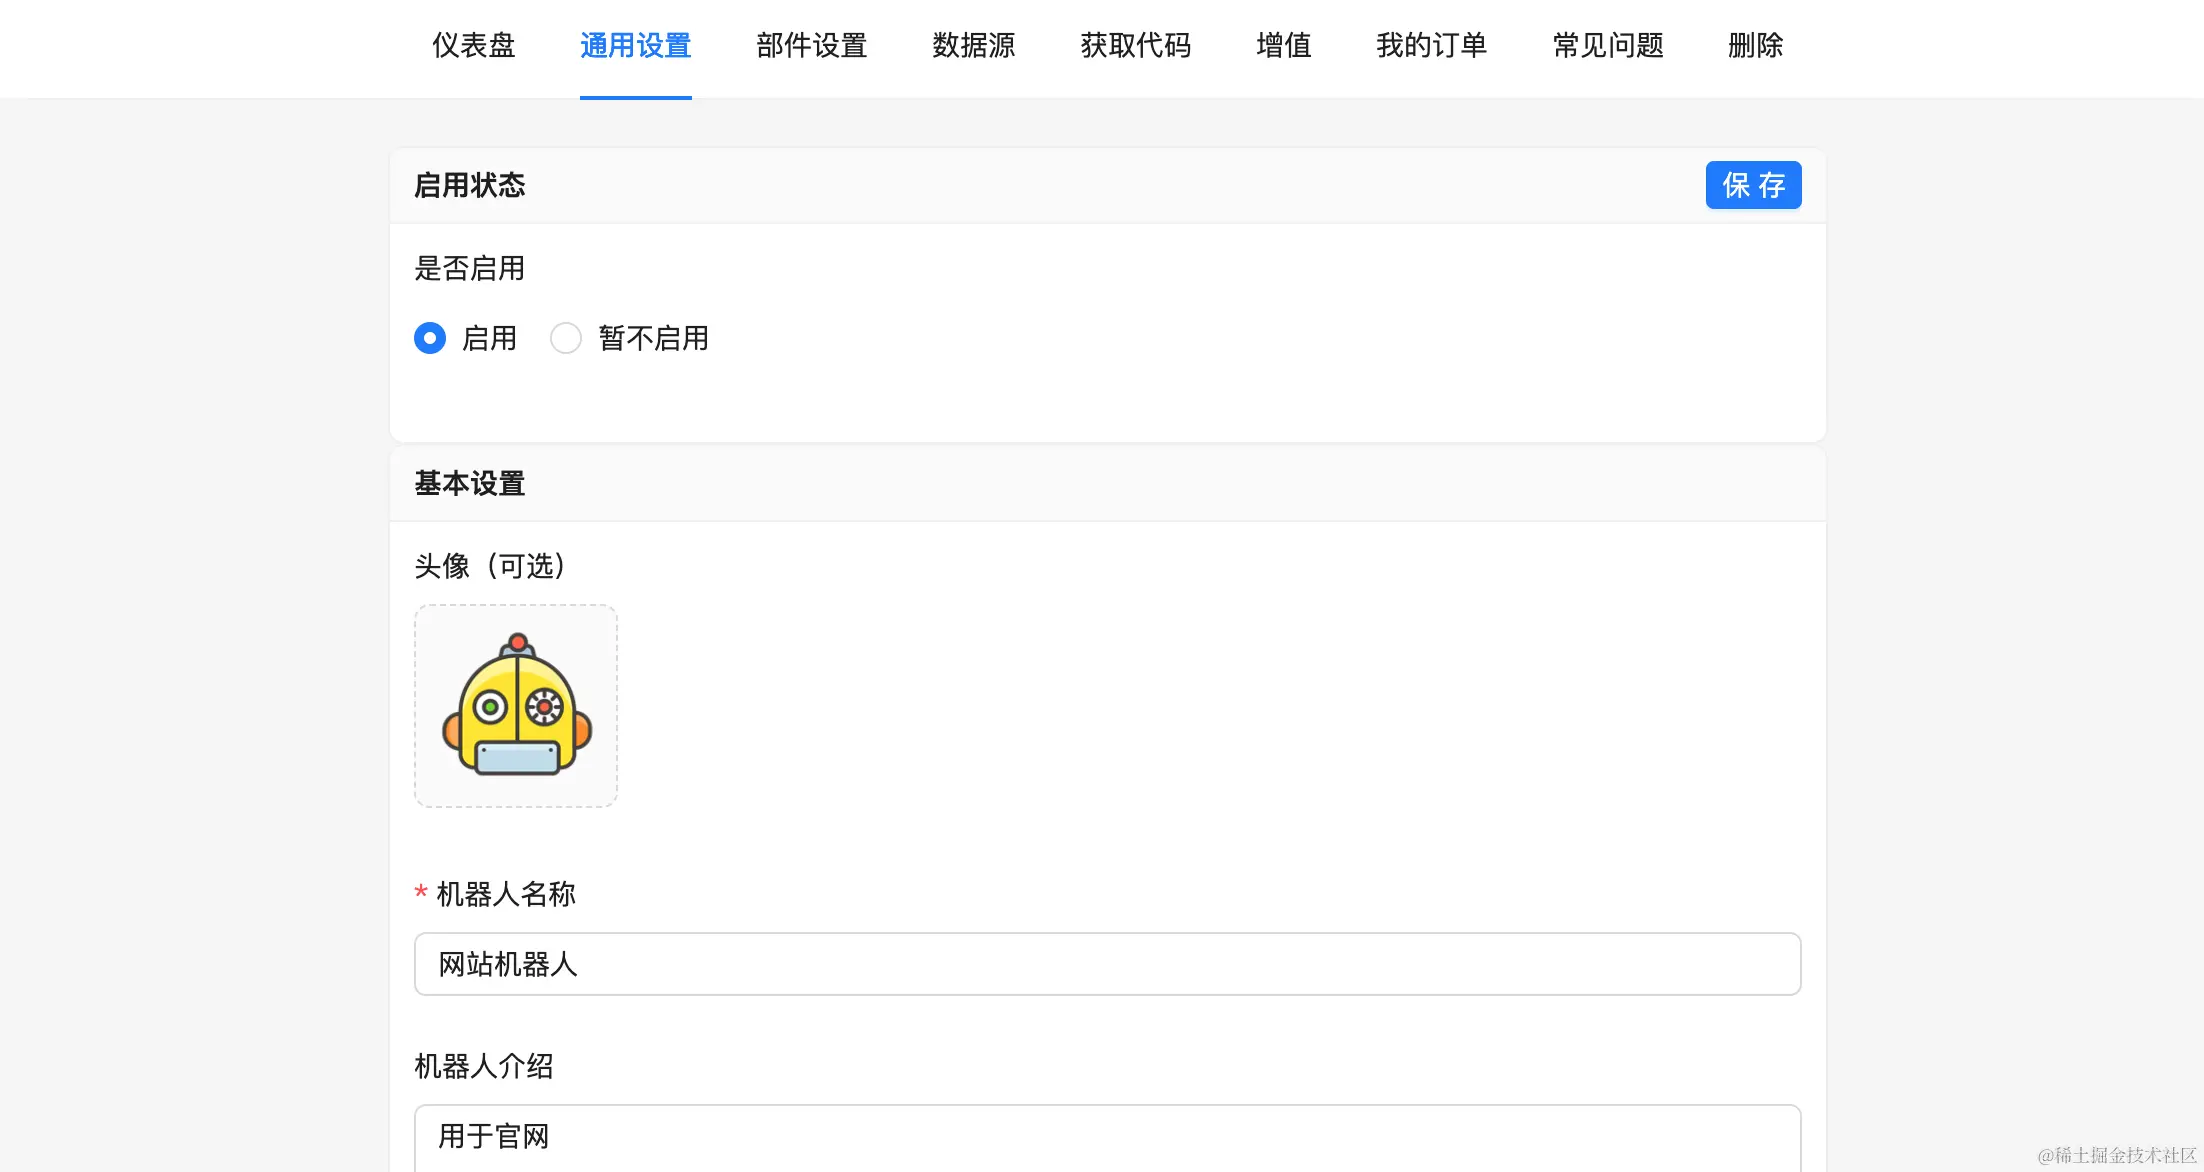Click the 是否启用 label
The width and height of the screenshot is (2204, 1172).
tap(469, 268)
